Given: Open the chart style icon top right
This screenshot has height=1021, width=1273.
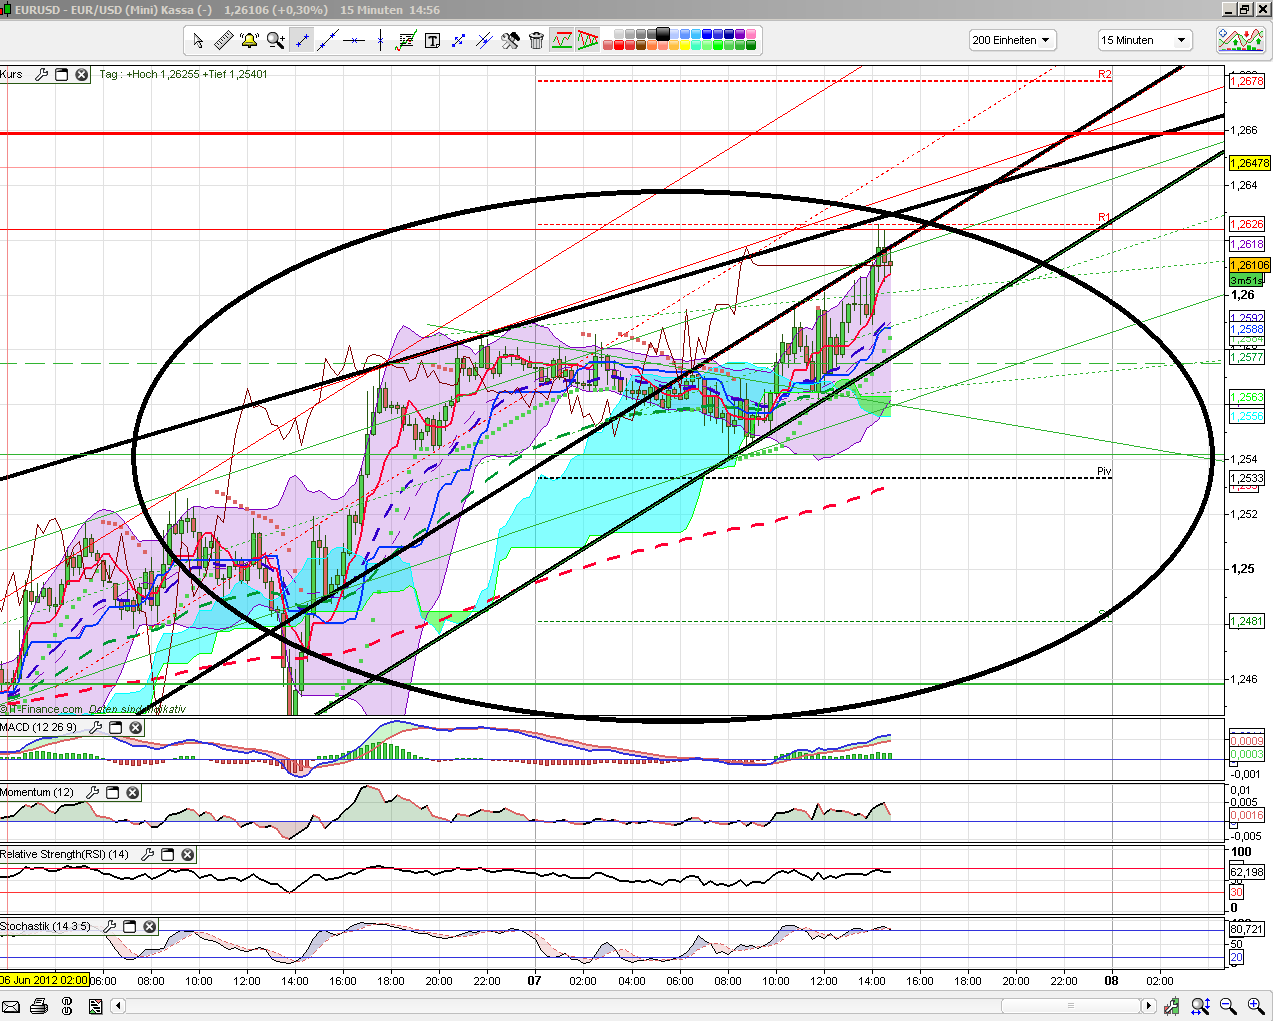Looking at the screenshot, I should 1240,40.
